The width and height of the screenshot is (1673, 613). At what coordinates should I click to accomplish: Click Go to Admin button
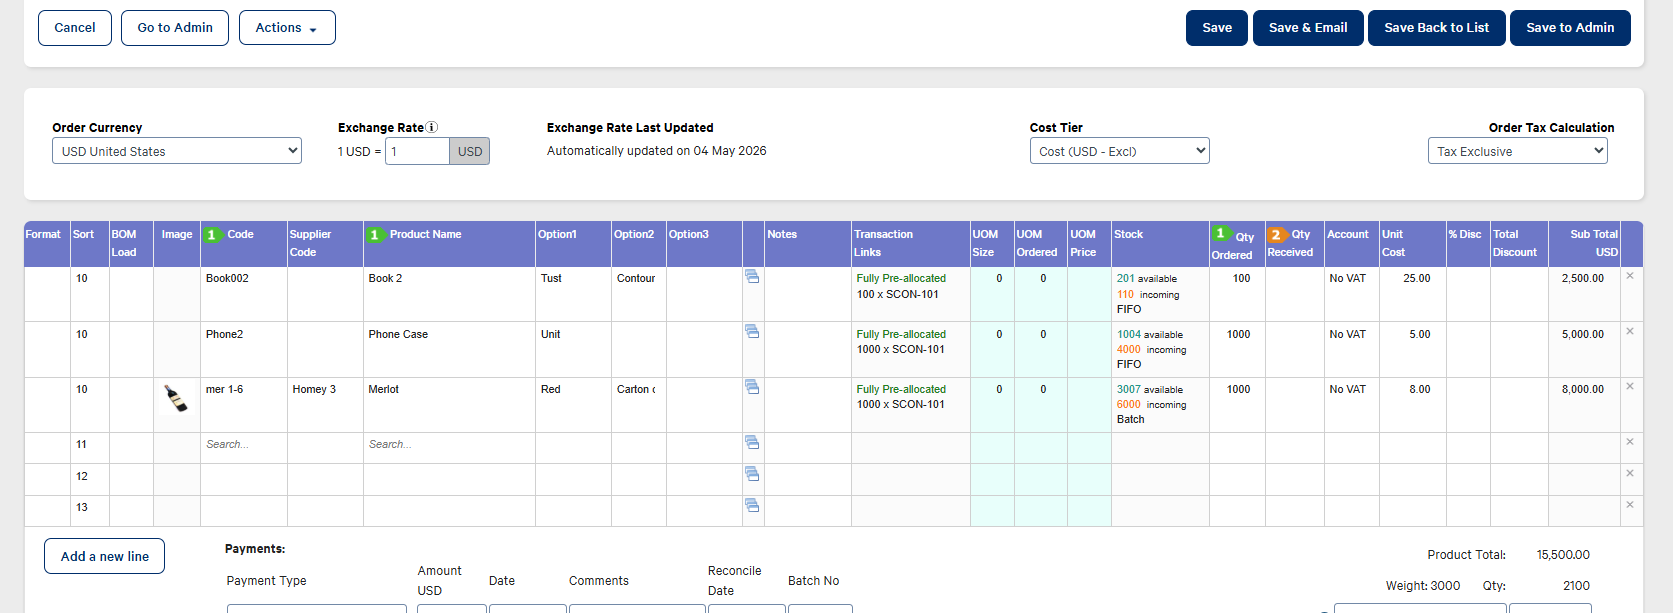point(175,28)
